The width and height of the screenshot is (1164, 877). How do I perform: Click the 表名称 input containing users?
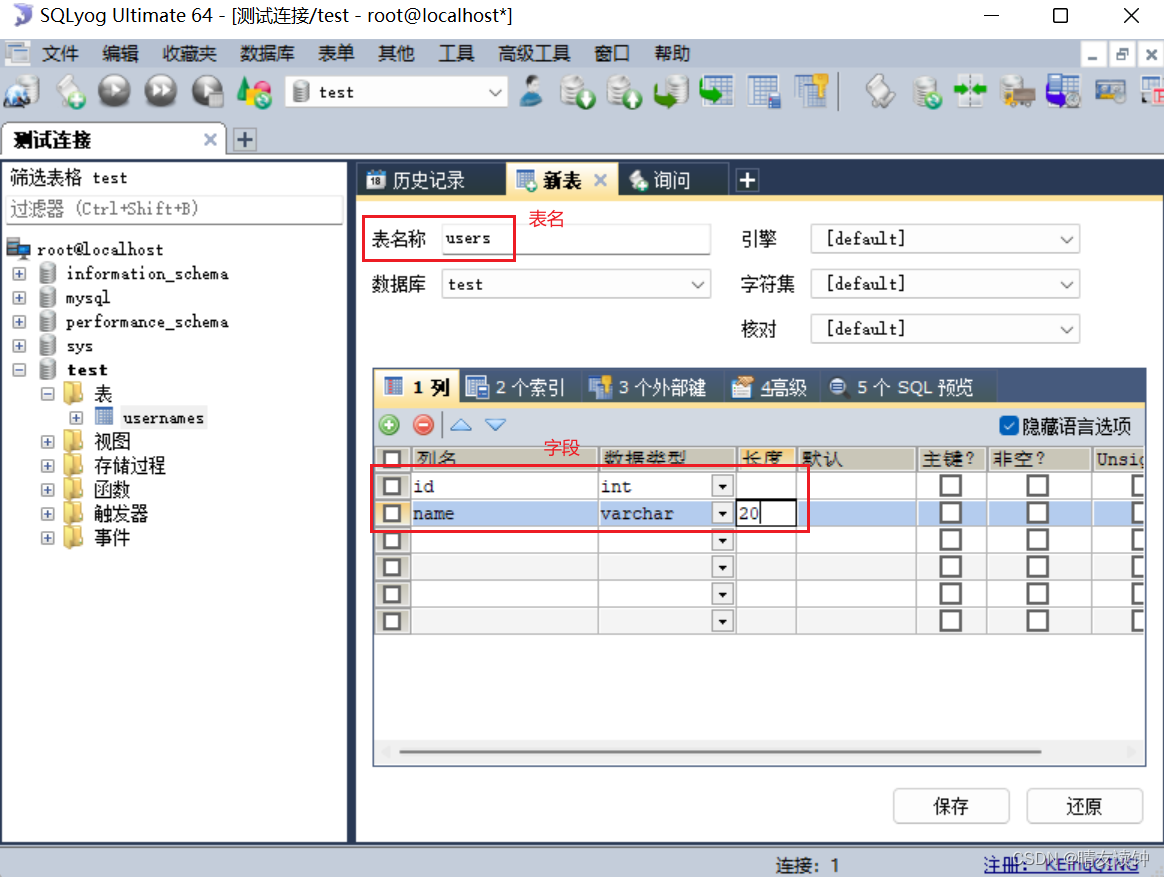click(x=576, y=238)
